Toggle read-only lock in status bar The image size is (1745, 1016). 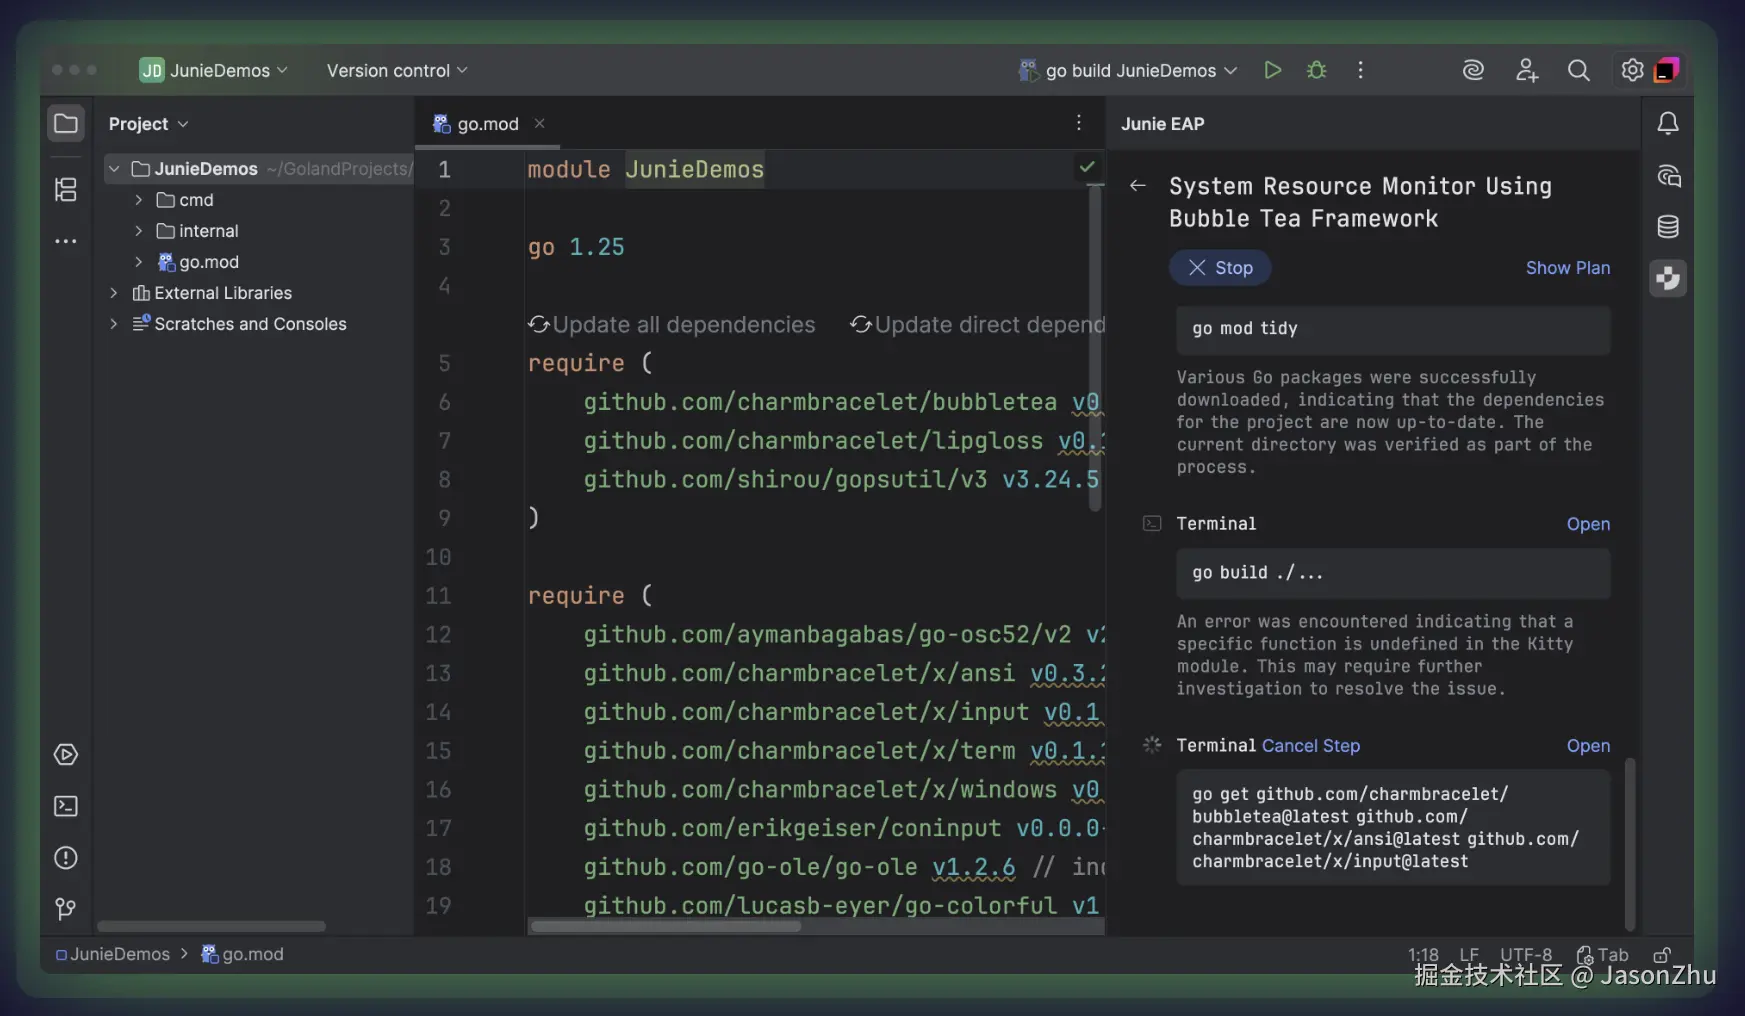click(1662, 955)
